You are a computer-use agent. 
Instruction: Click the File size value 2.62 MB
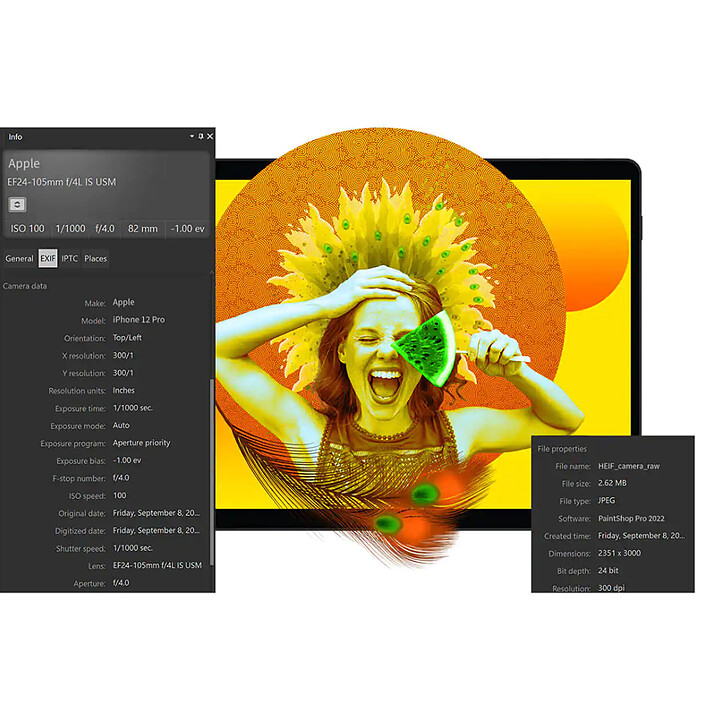[612, 483]
